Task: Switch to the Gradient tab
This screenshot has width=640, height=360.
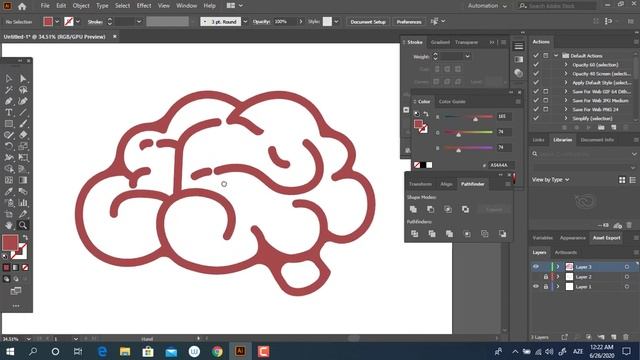Action: point(440,42)
